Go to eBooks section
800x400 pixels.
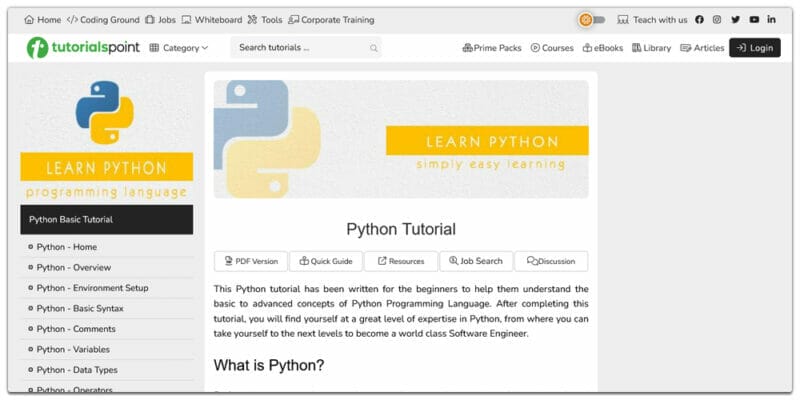(x=602, y=48)
